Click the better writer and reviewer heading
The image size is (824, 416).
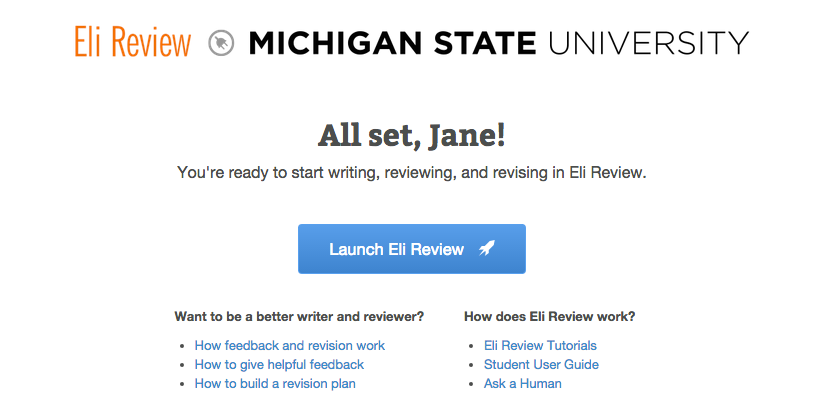point(299,317)
